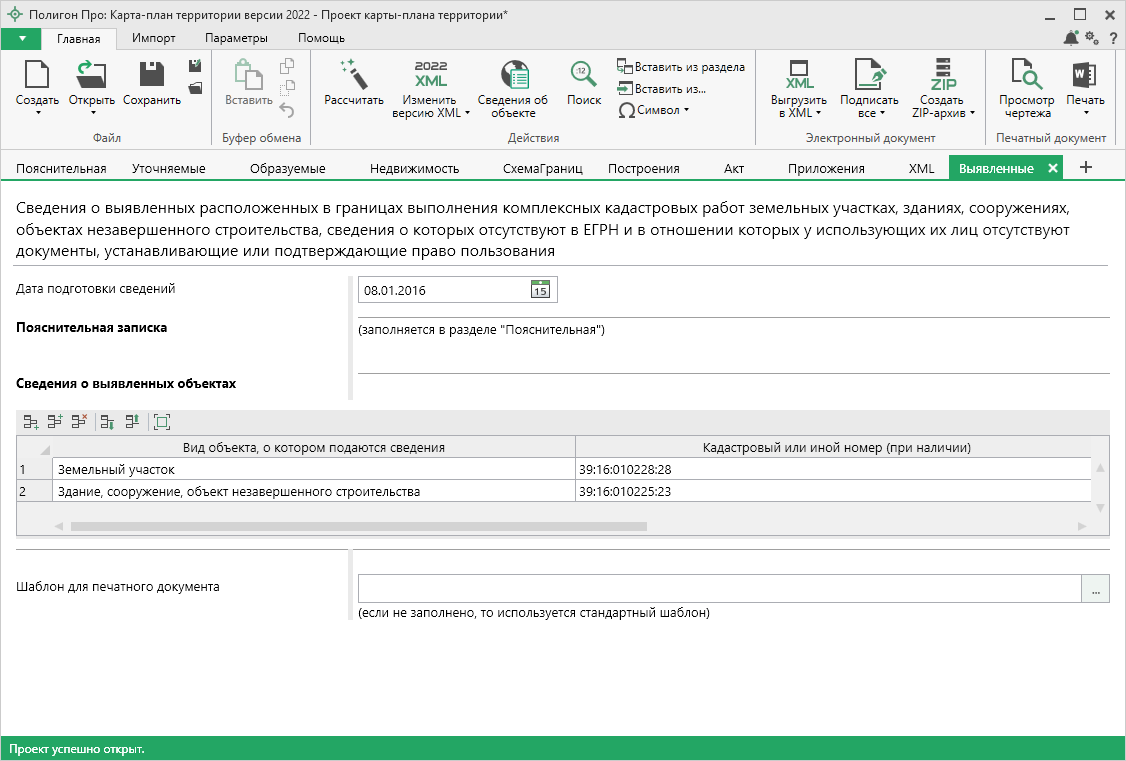Switch to the Параметры ribbon tab

tap(236, 38)
